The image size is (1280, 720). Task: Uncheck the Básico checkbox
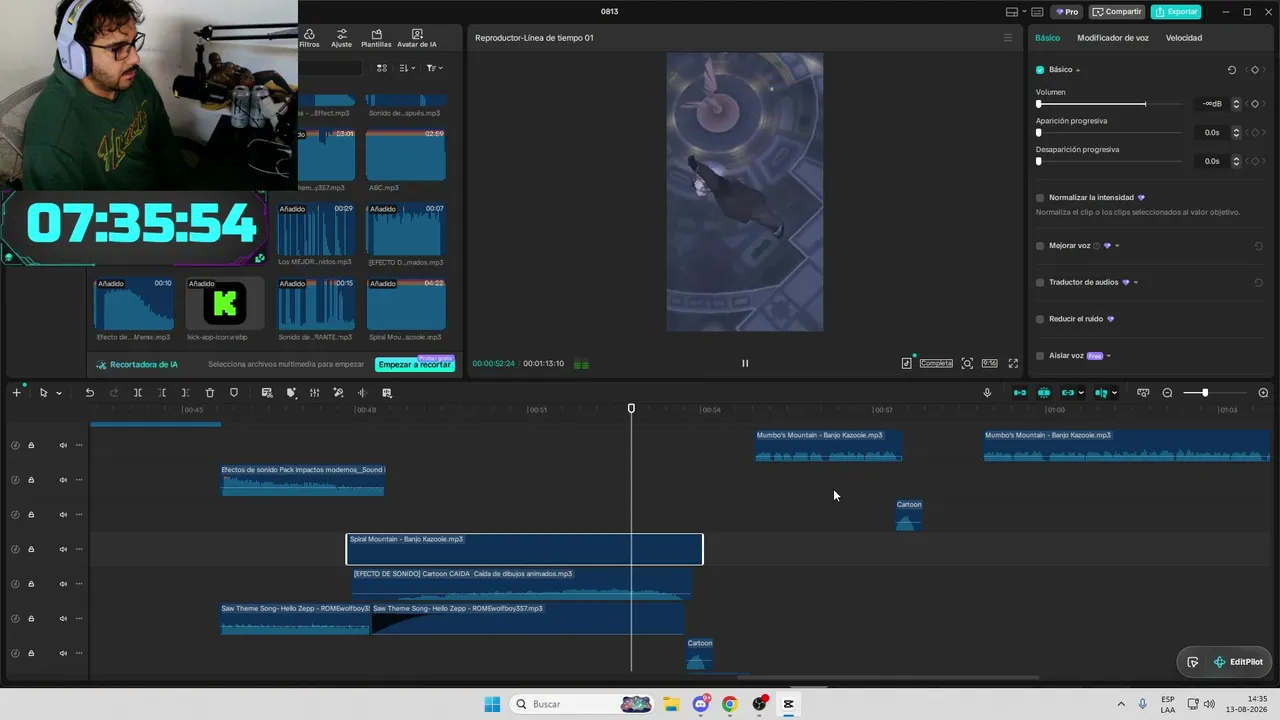(x=1040, y=70)
